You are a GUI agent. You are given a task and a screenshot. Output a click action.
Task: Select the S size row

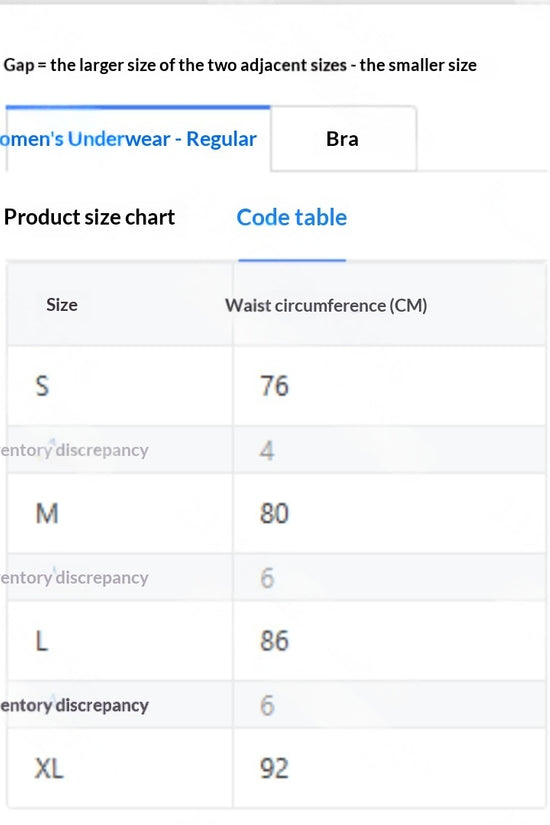(x=276, y=386)
